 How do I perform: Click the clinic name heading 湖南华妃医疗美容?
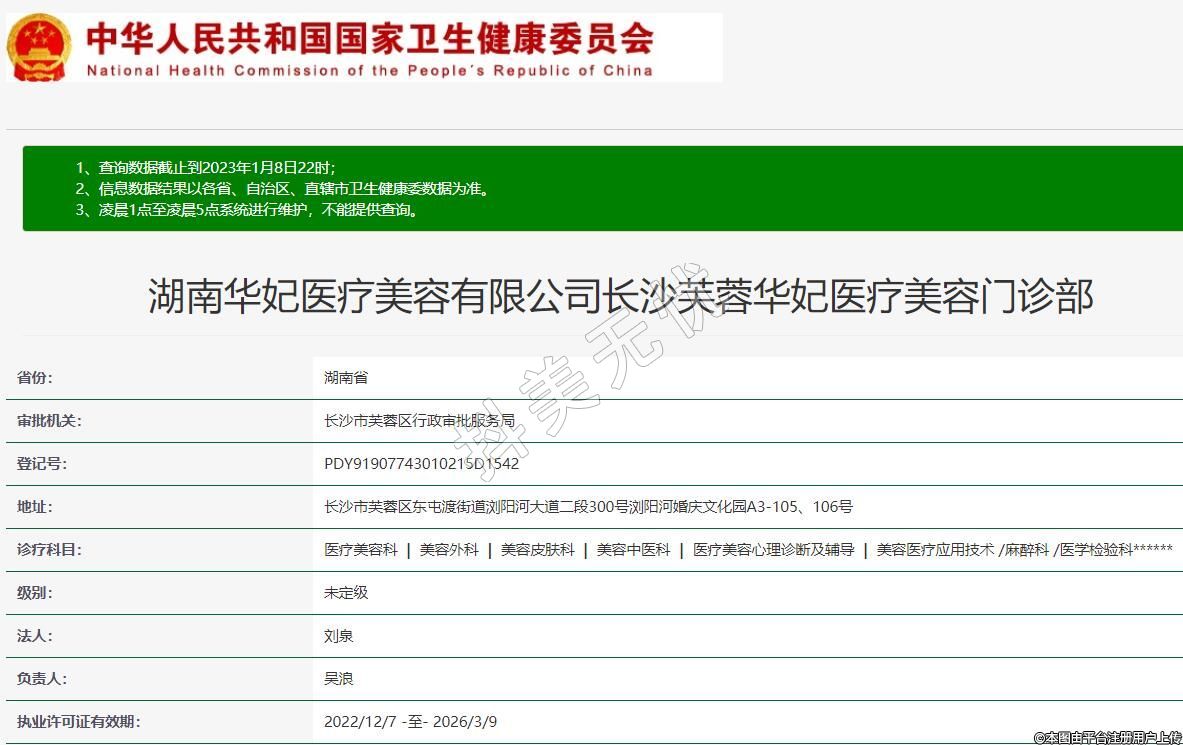[620, 297]
